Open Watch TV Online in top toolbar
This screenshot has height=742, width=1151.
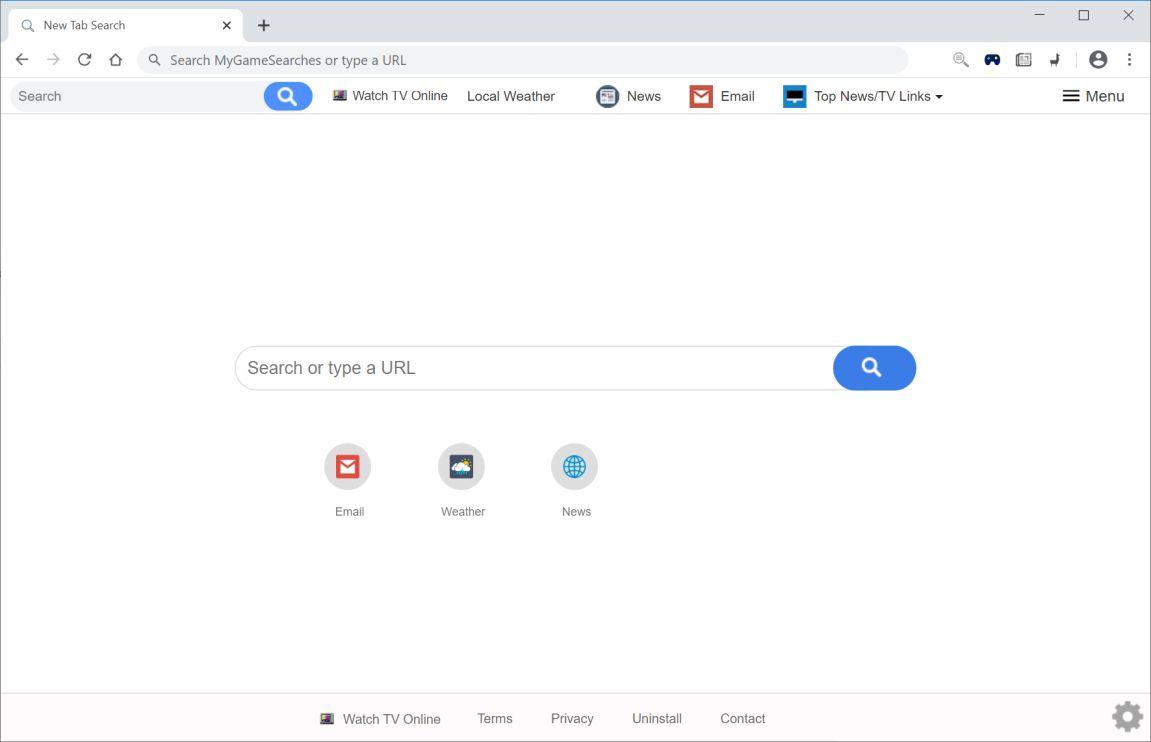(390, 95)
